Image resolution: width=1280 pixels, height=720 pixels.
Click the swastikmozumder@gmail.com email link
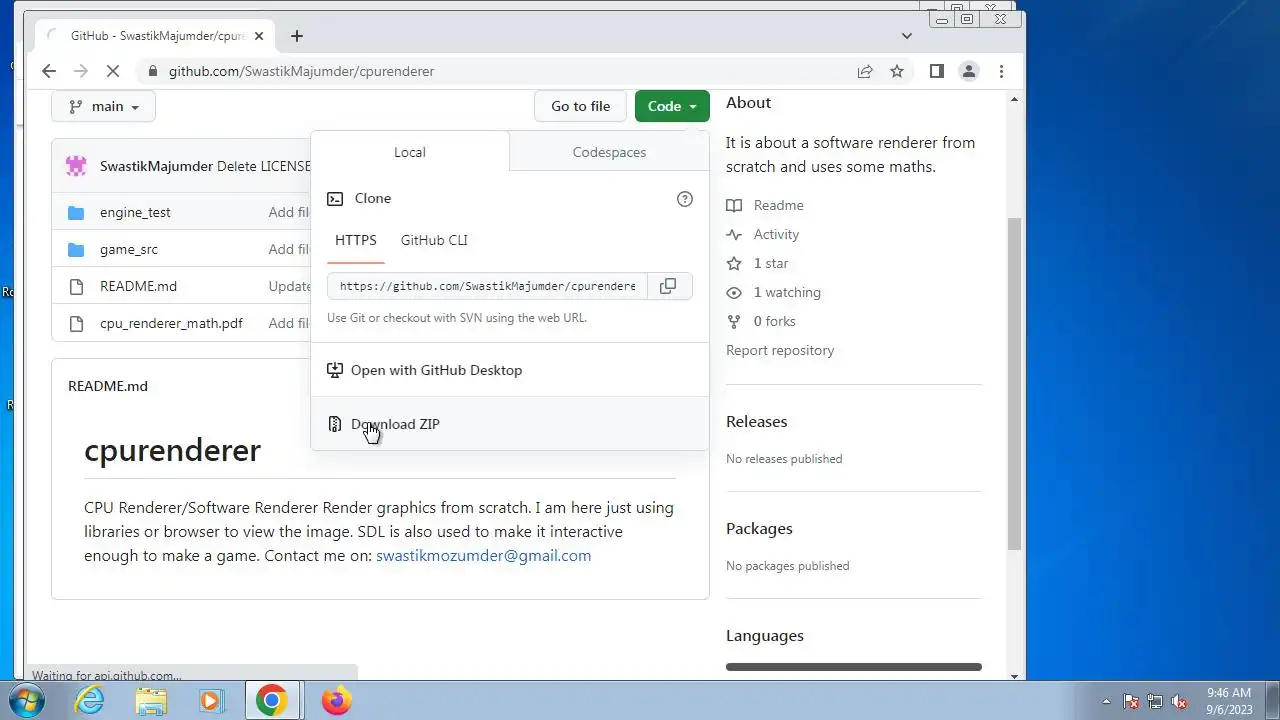pyautogui.click(x=483, y=555)
